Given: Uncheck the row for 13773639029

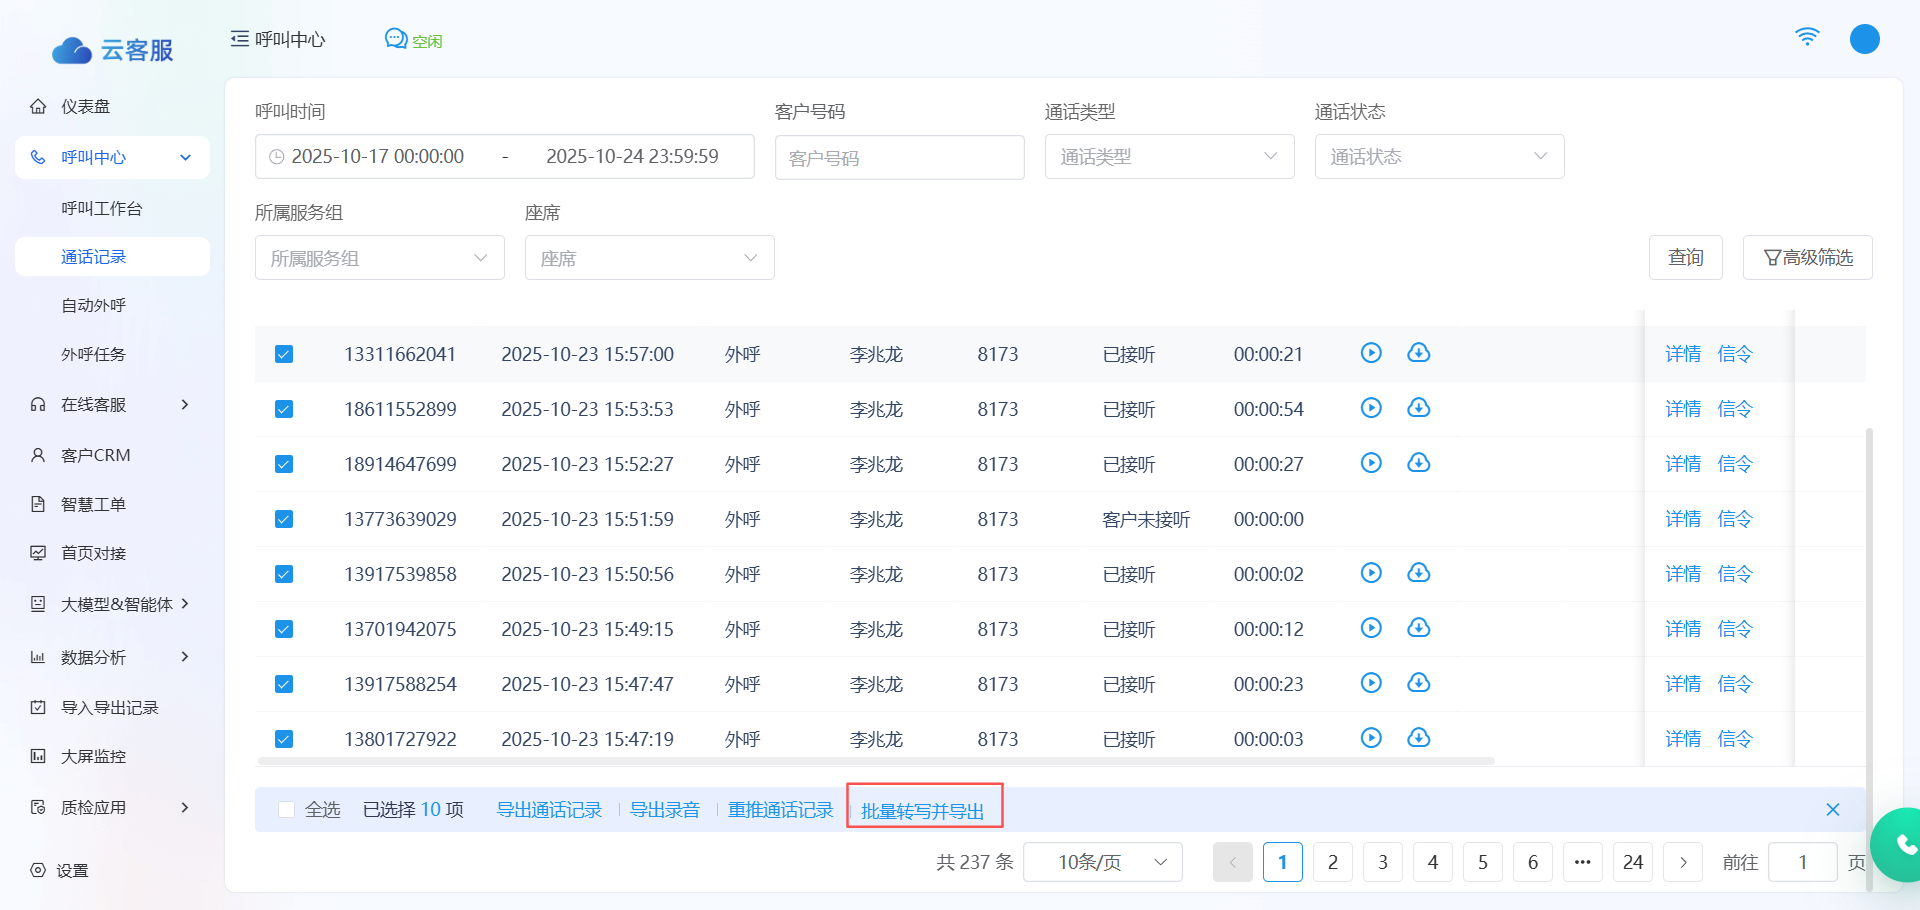Looking at the screenshot, I should pos(284,519).
